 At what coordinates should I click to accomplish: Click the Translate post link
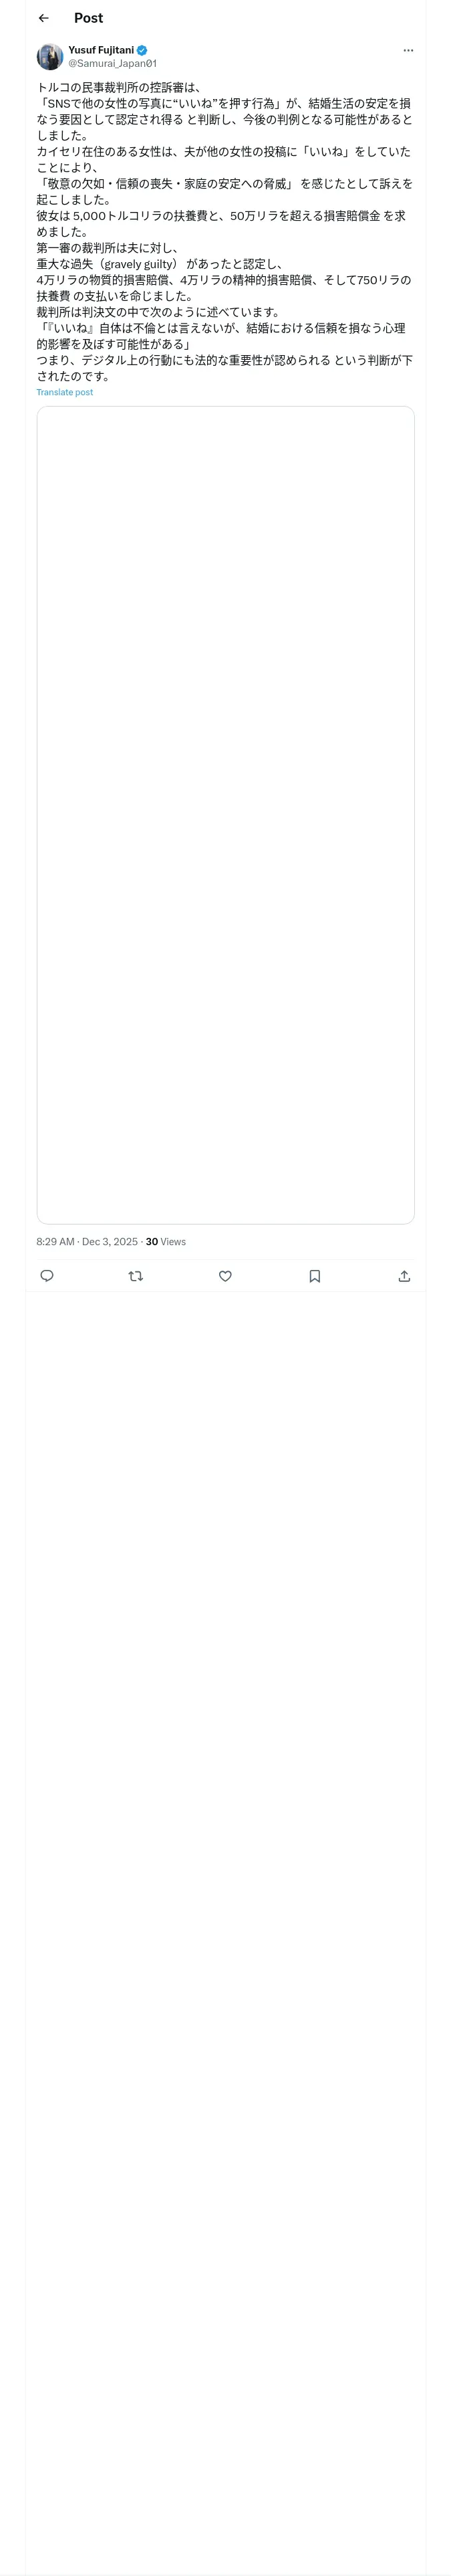65,393
